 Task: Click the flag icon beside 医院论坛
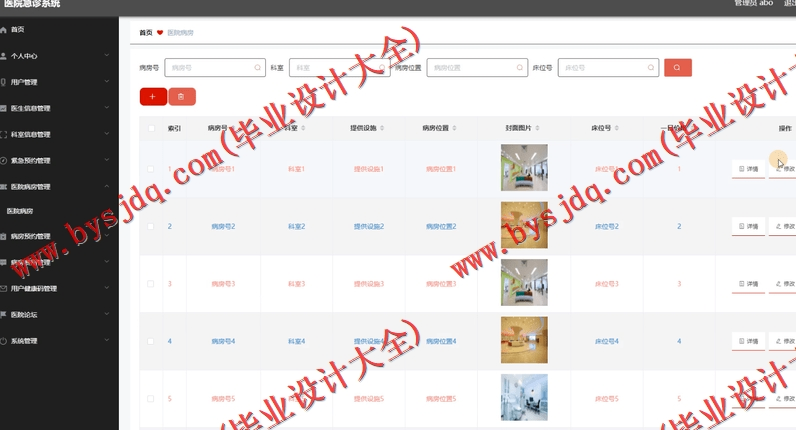tap(4, 315)
